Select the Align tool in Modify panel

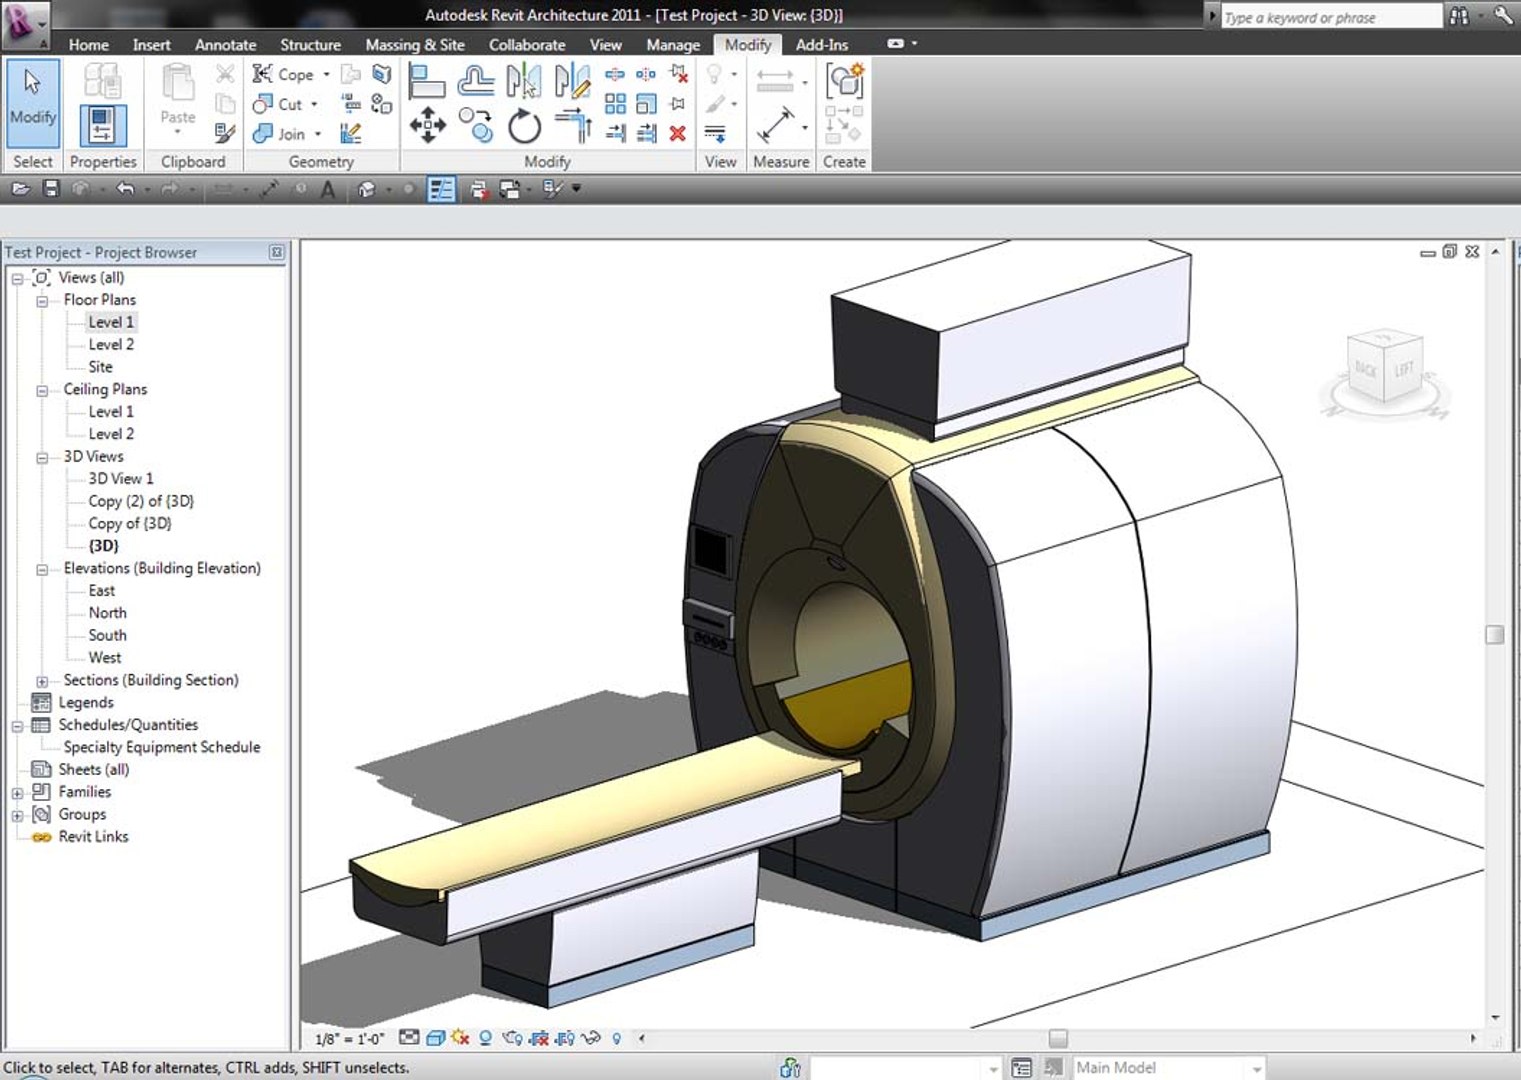427,81
